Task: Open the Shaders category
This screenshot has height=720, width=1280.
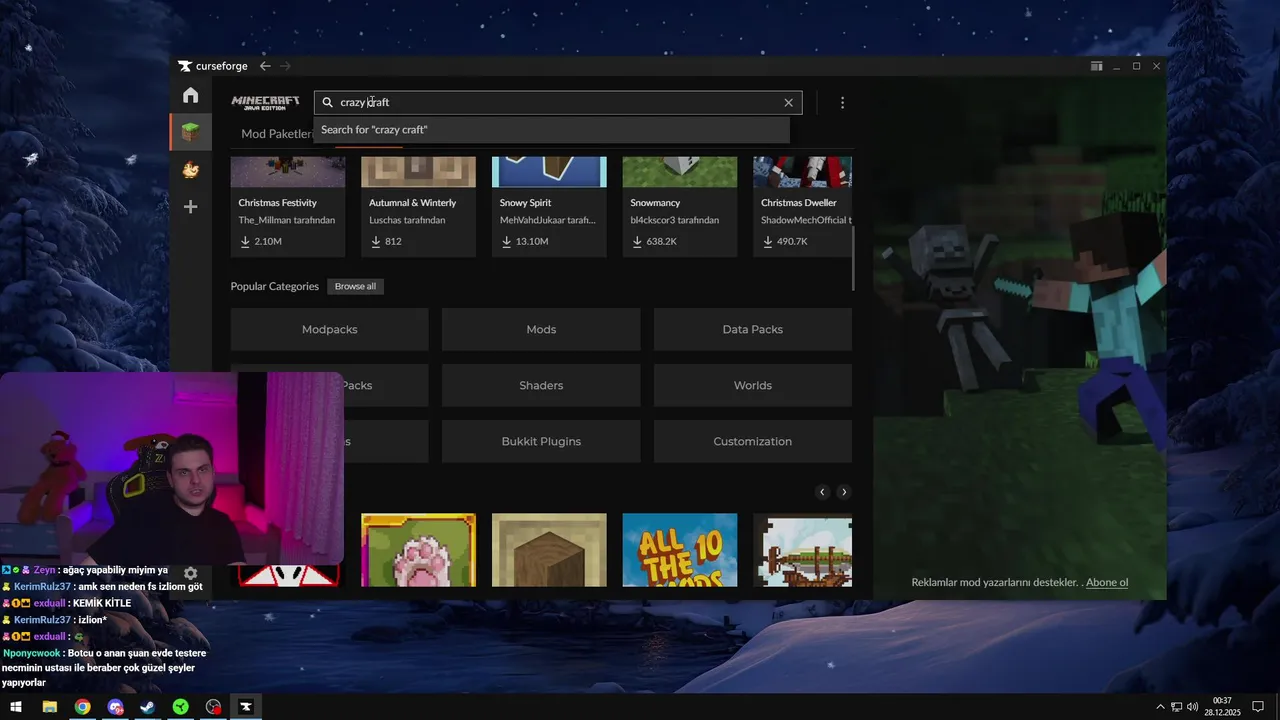Action: pyautogui.click(x=541, y=385)
